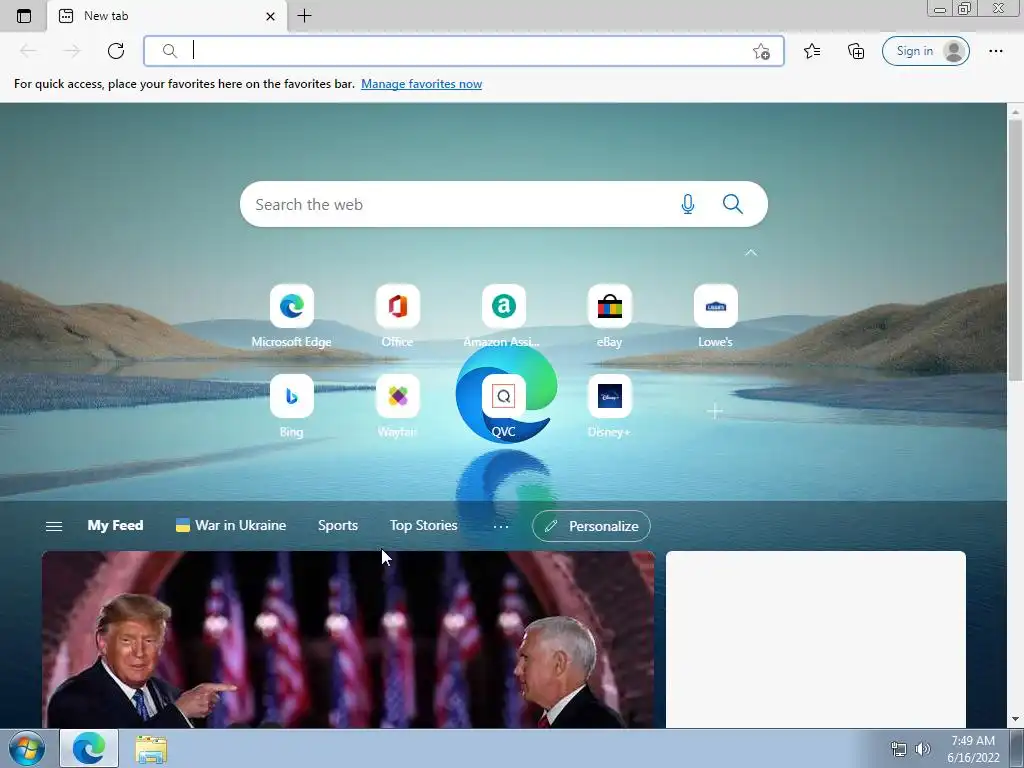This screenshot has width=1024, height=768.
Task: Add a new quick link site
Action: tap(715, 411)
